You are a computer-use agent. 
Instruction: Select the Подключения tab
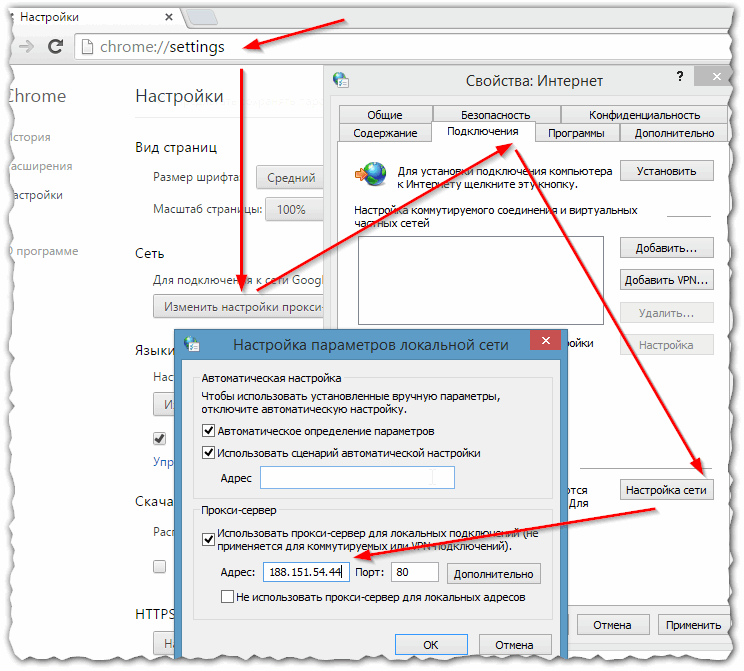(483, 131)
